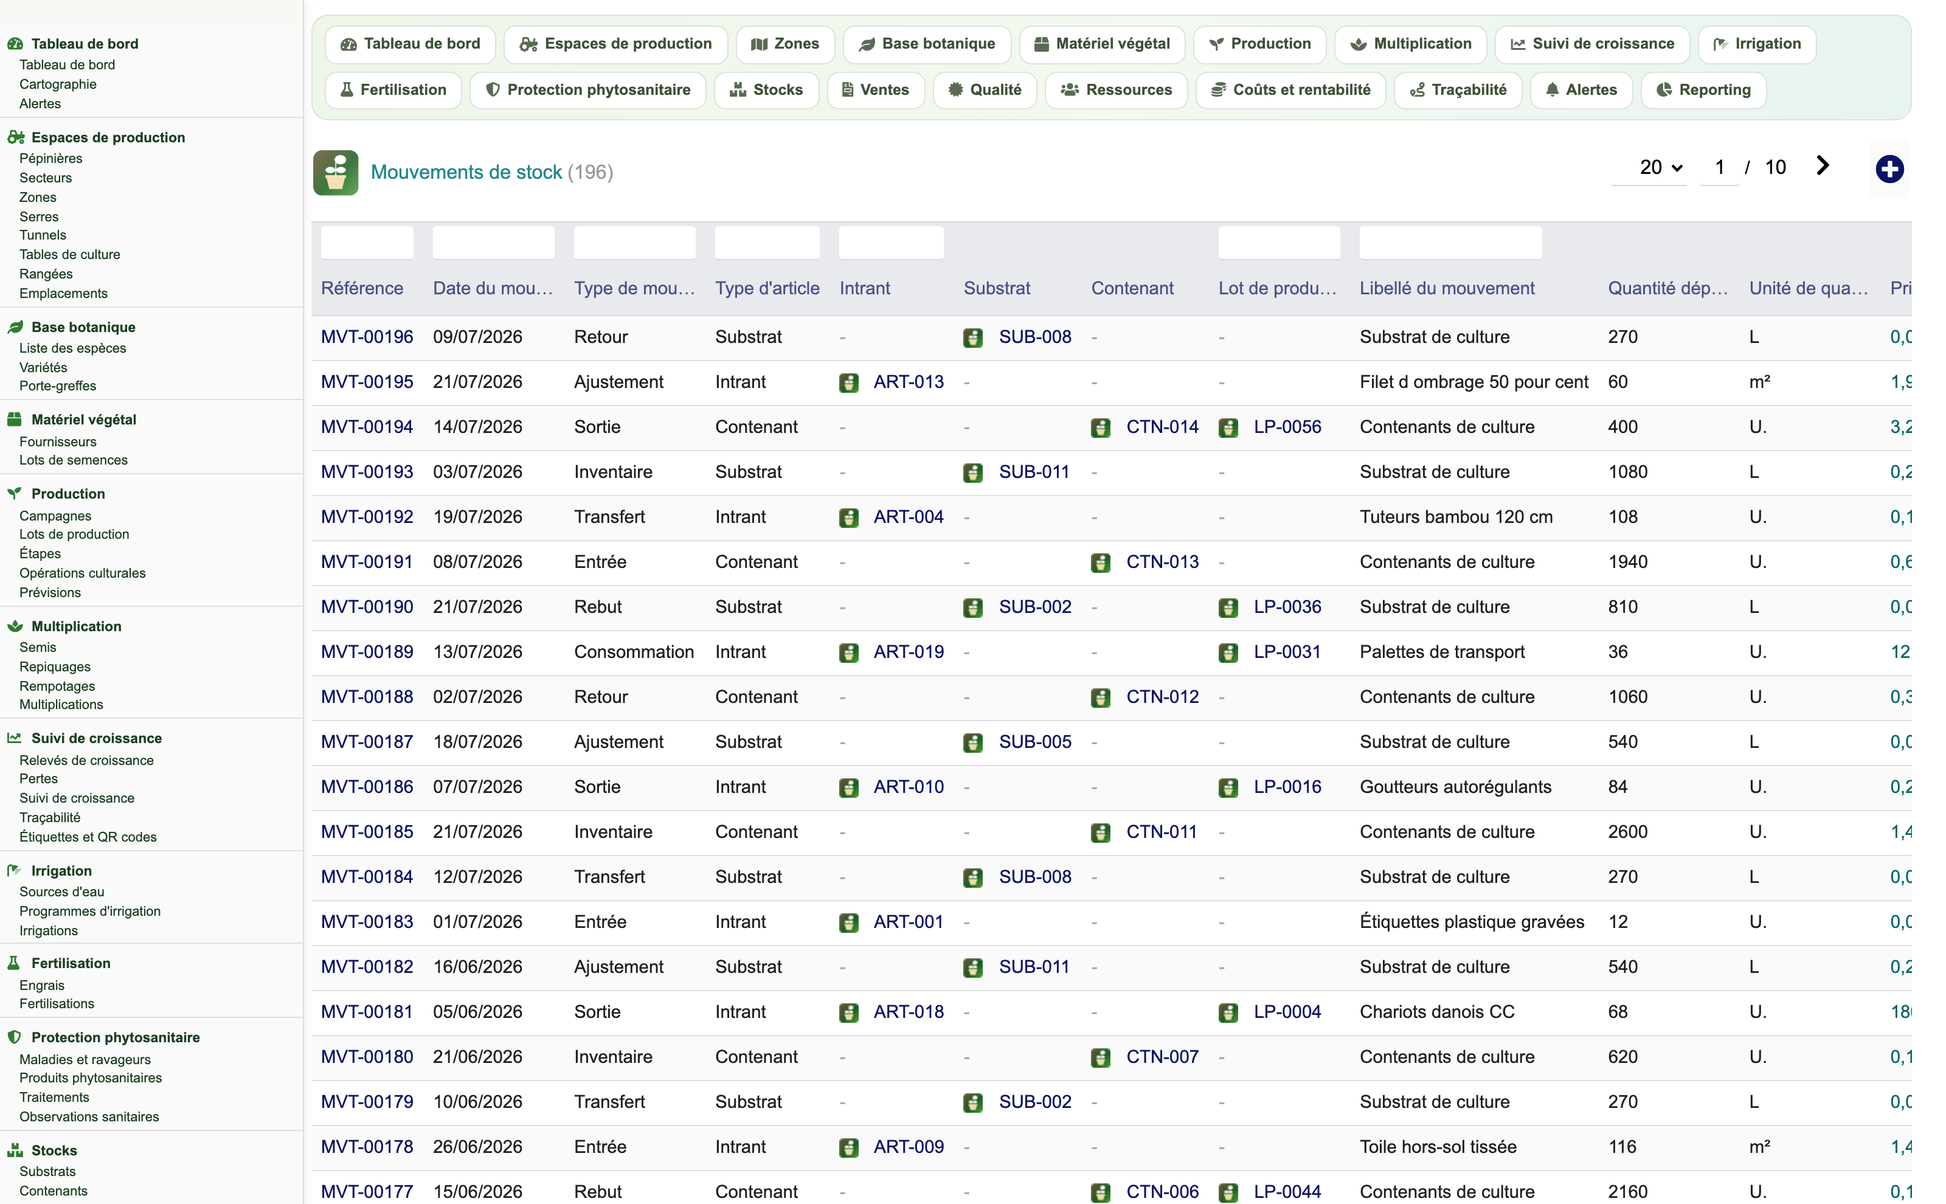The image size is (1946, 1204).
Task: Click the Irrigation icon in sidebar
Action: pyautogui.click(x=15, y=871)
